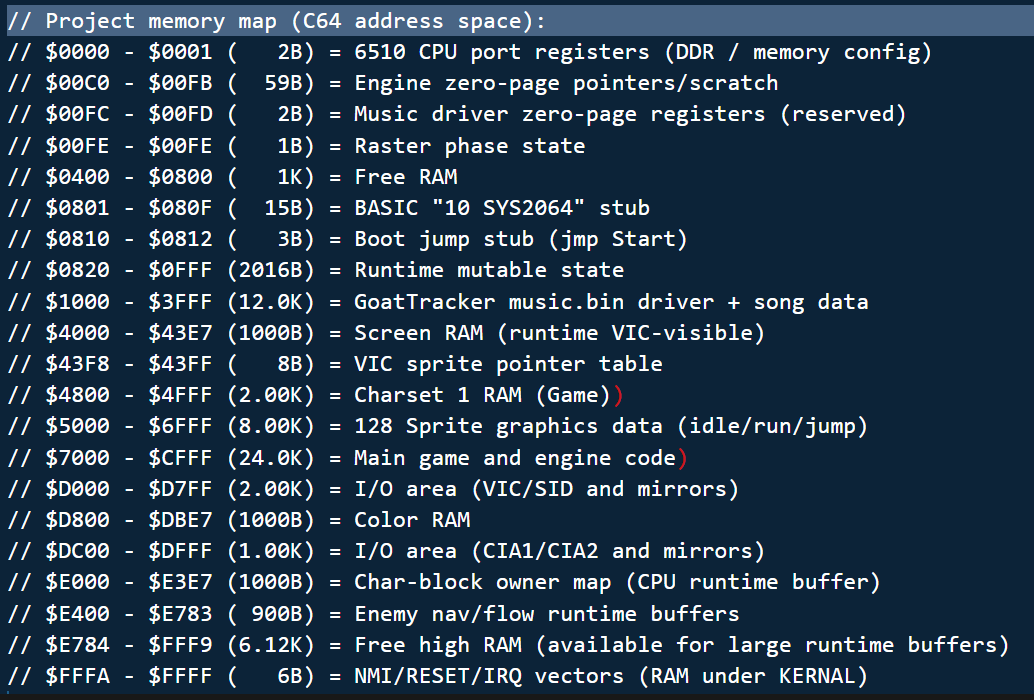
Task: Click the '( 1K)' size value
Action: tap(270, 177)
